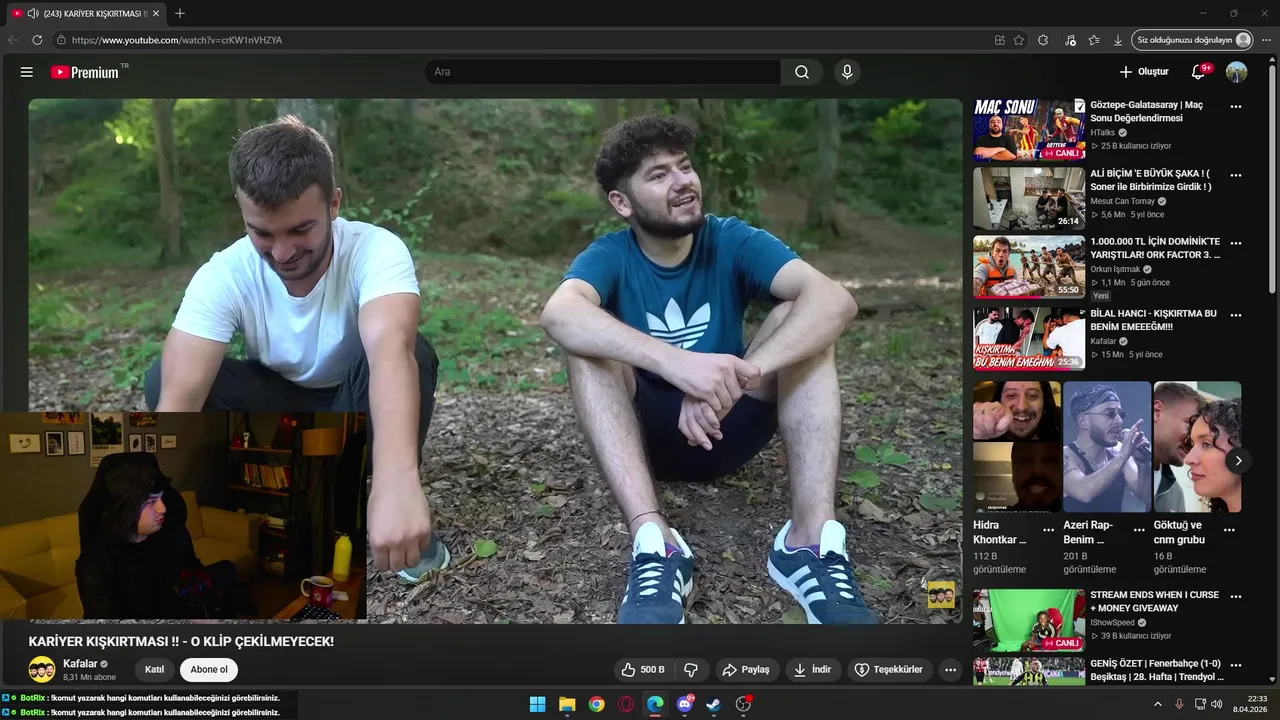Open the HTalks channel name
The width and height of the screenshot is (1280, 720).
pos(1102,132)
